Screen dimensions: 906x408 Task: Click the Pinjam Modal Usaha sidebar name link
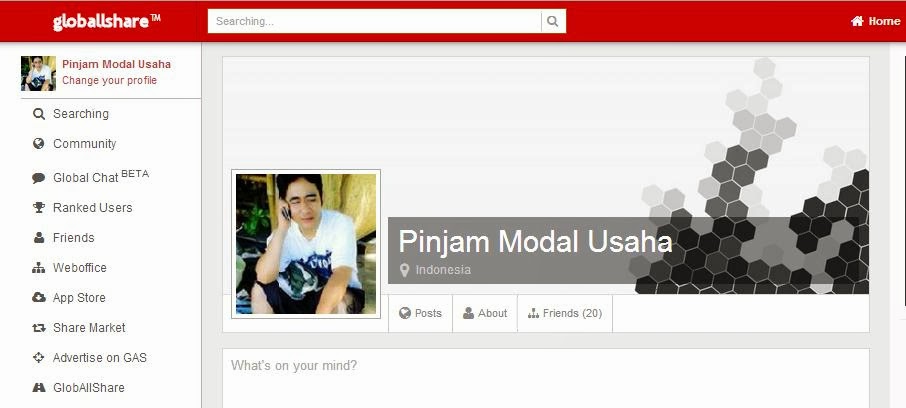click(117, 64)
